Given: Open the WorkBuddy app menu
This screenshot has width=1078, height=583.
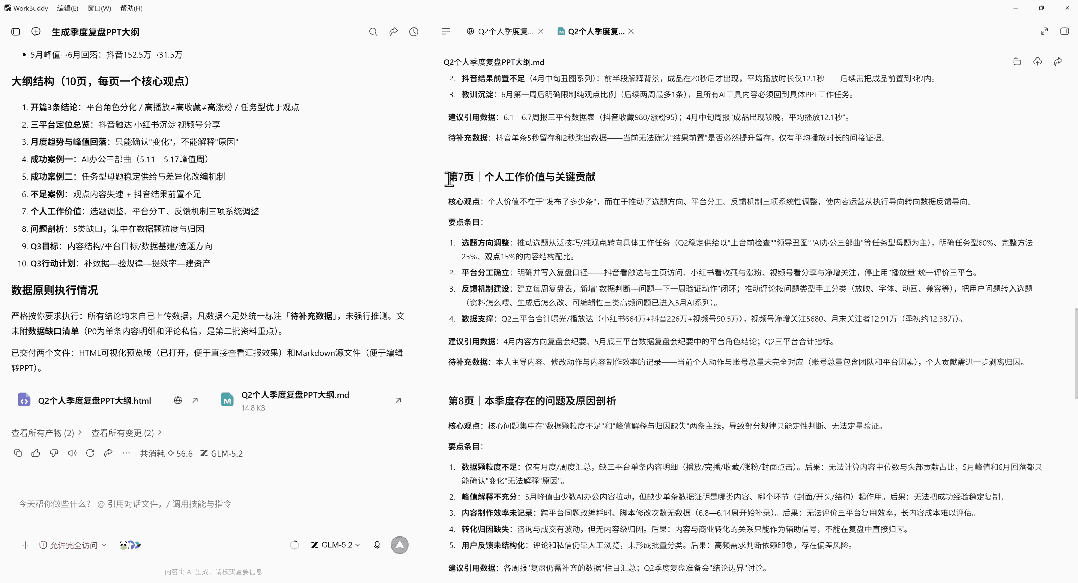Looking at the screenshot, I should pos(26,8).
